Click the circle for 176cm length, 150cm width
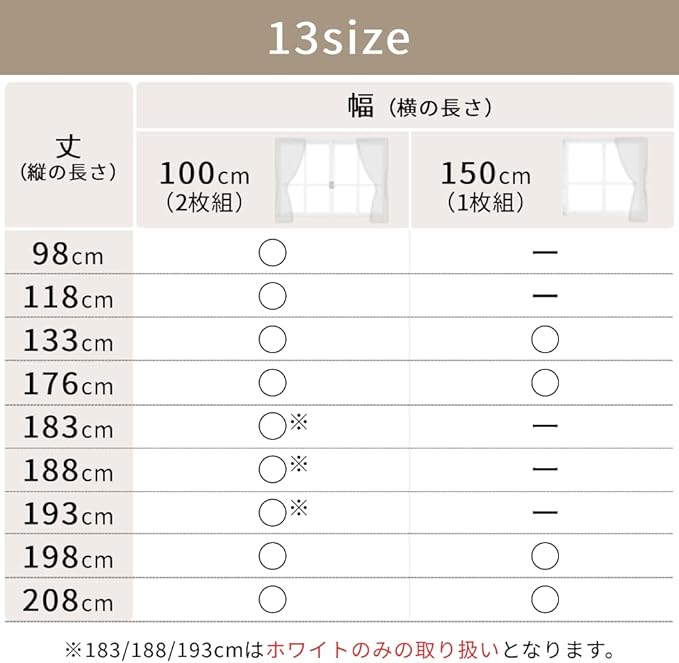Viewport: 679px width, 663px height. coord(545,383)
